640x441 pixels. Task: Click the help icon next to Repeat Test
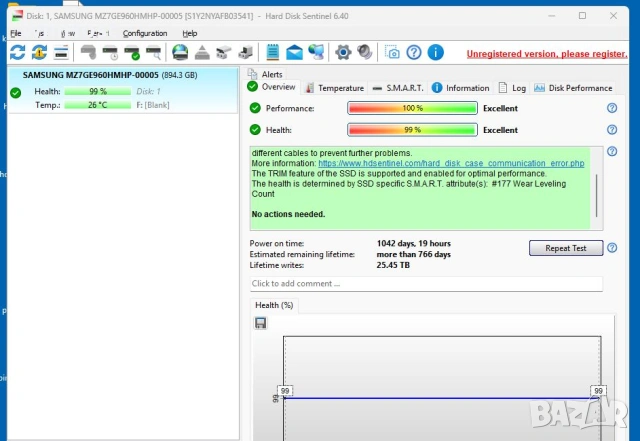(x=612, y=247)
